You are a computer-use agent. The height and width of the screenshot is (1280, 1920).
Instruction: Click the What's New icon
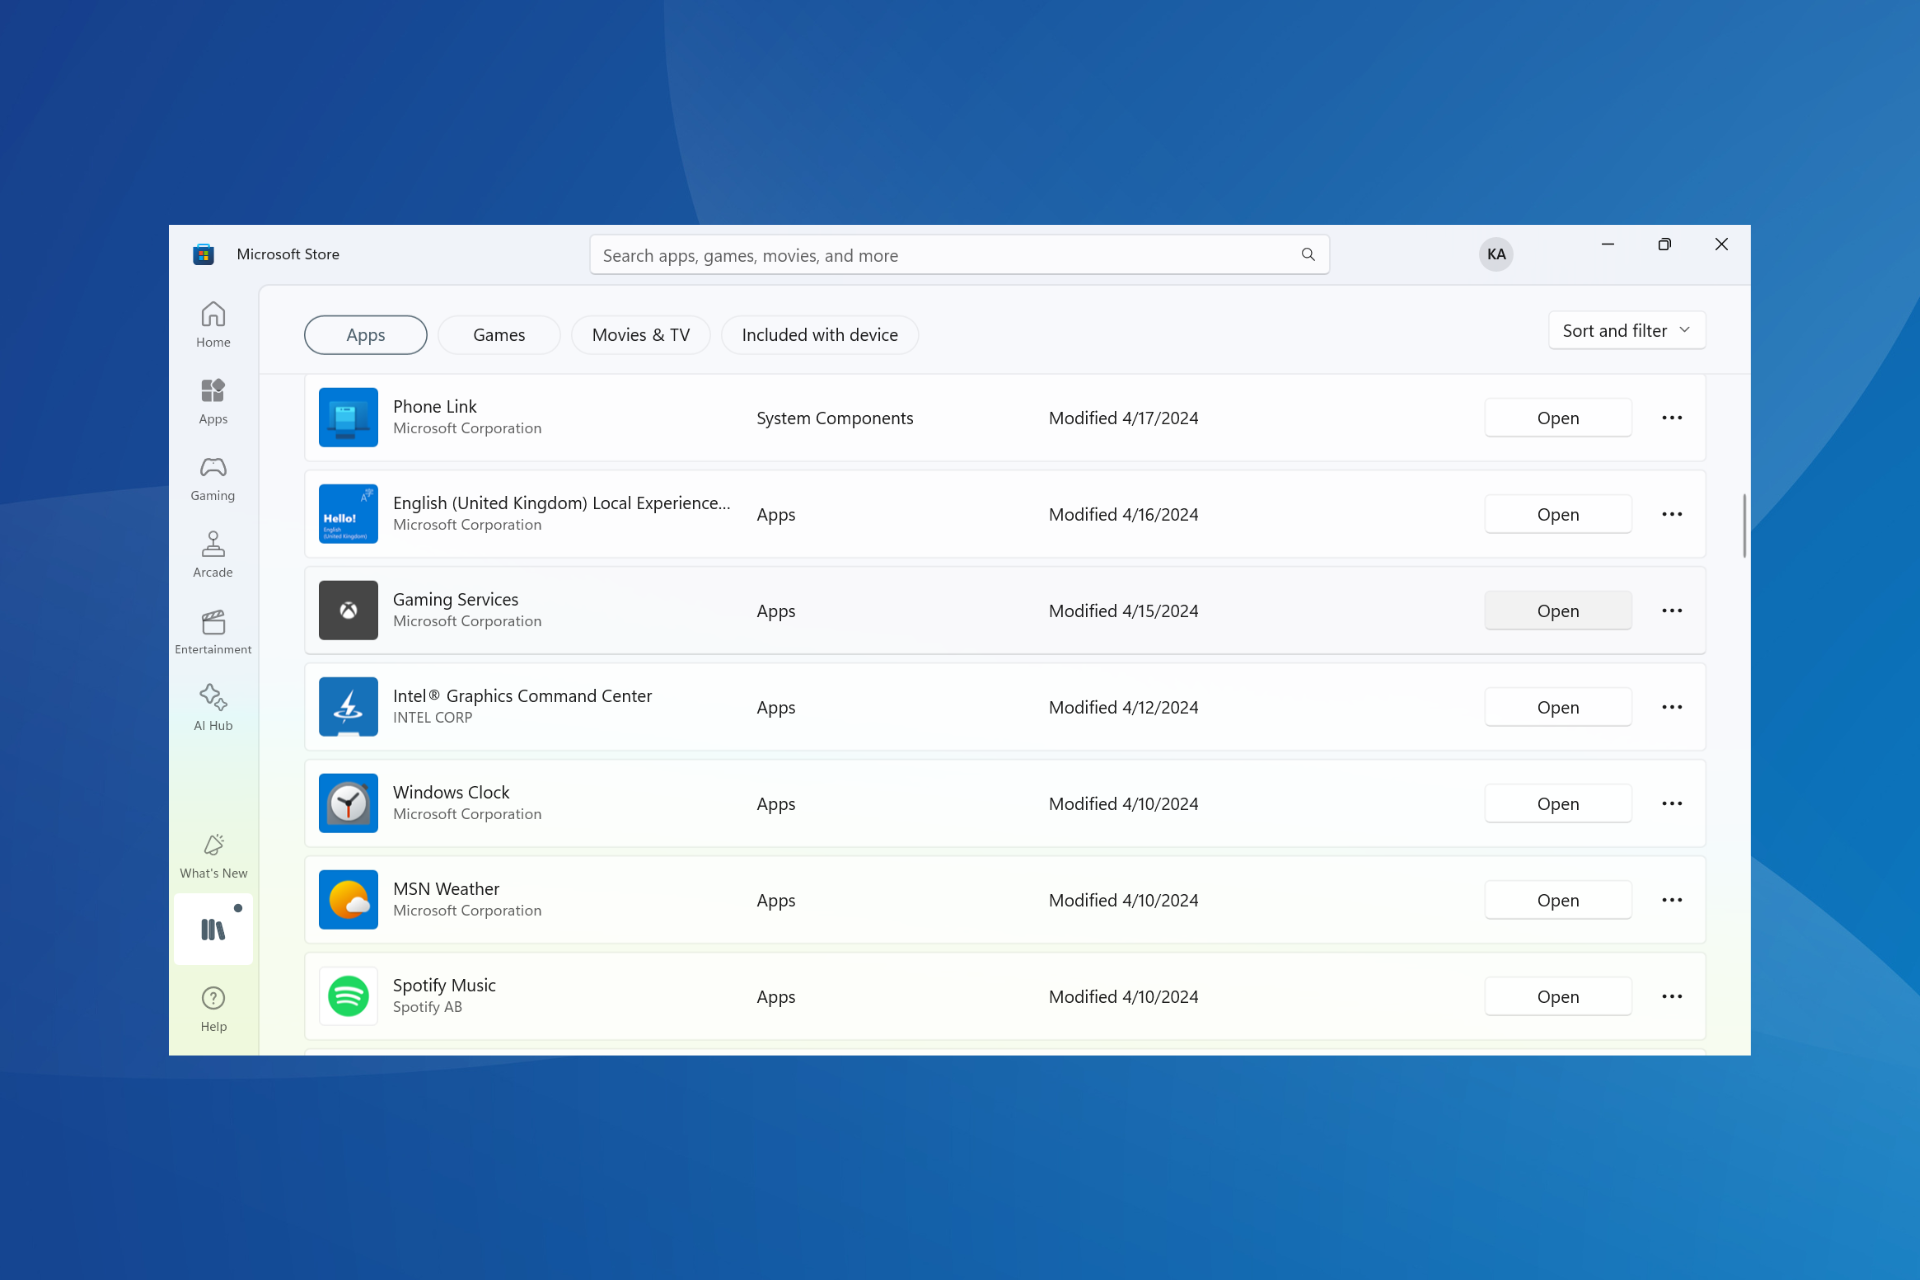click(213, 855)
